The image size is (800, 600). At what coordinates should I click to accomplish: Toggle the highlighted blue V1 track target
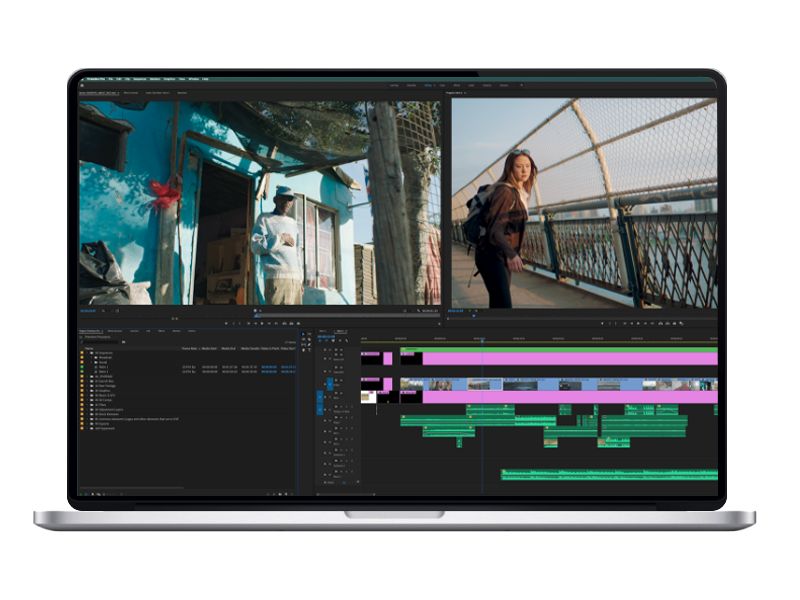point(330,384)
